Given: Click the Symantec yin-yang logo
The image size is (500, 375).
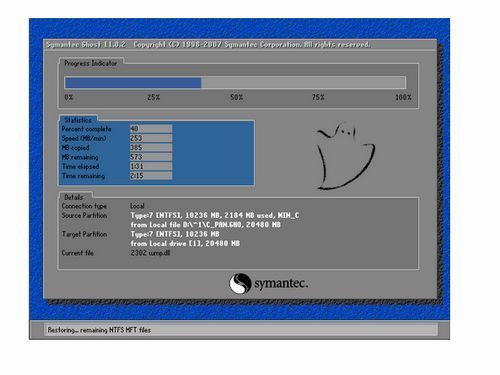Looking at the screenshot, I should point(240,283).
